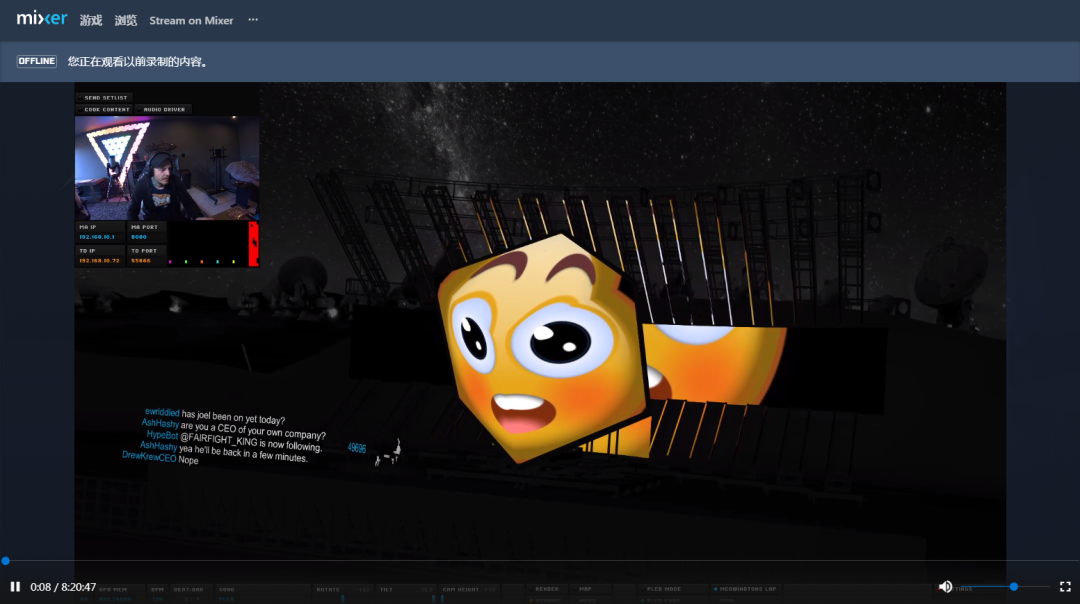Click the large emoji face cube
The width and height of the screenshot is (1080, 604).
pyautogui.click(x=543, y=348)
